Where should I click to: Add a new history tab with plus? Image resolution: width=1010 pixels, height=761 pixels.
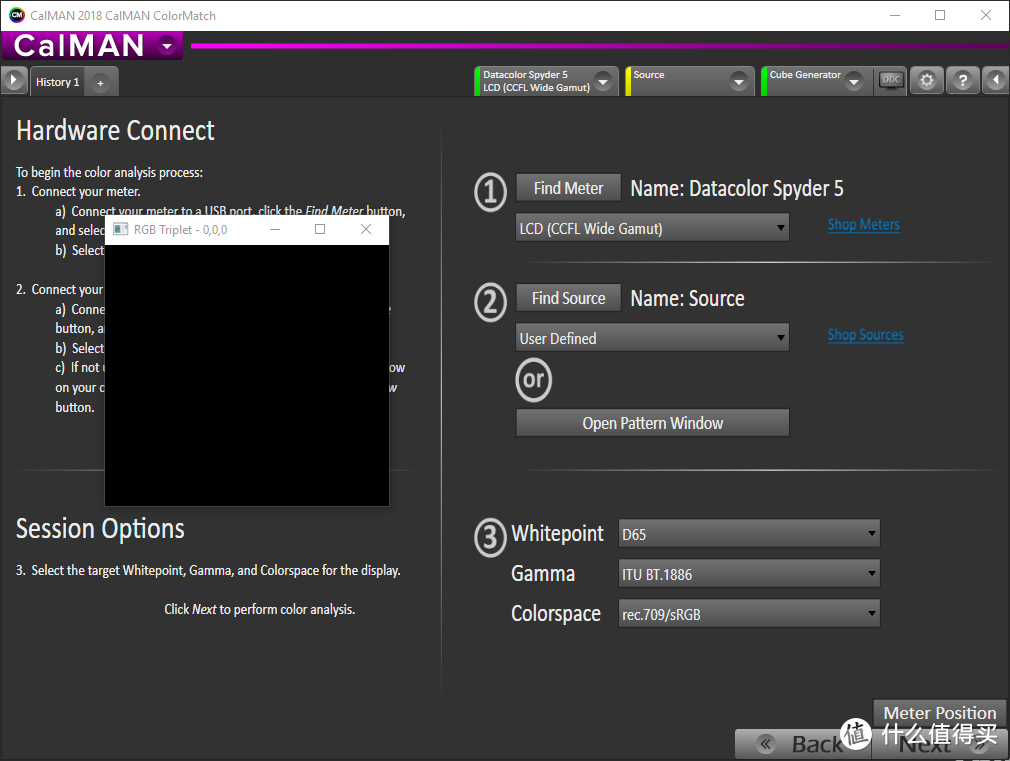coord(100,83)
